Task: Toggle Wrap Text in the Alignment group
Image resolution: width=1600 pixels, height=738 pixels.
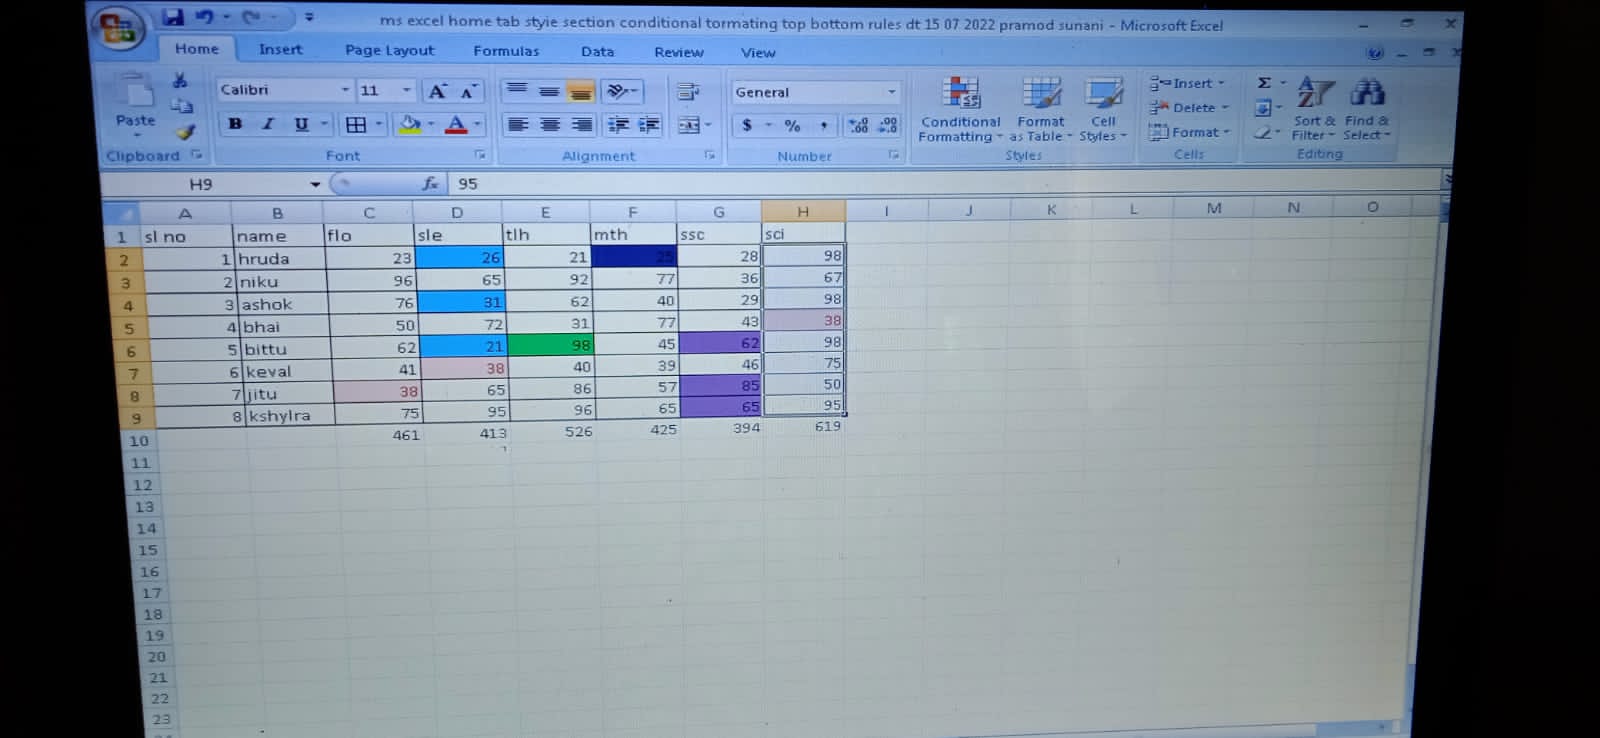Action: pyautogui.click(x=688, y=92)
